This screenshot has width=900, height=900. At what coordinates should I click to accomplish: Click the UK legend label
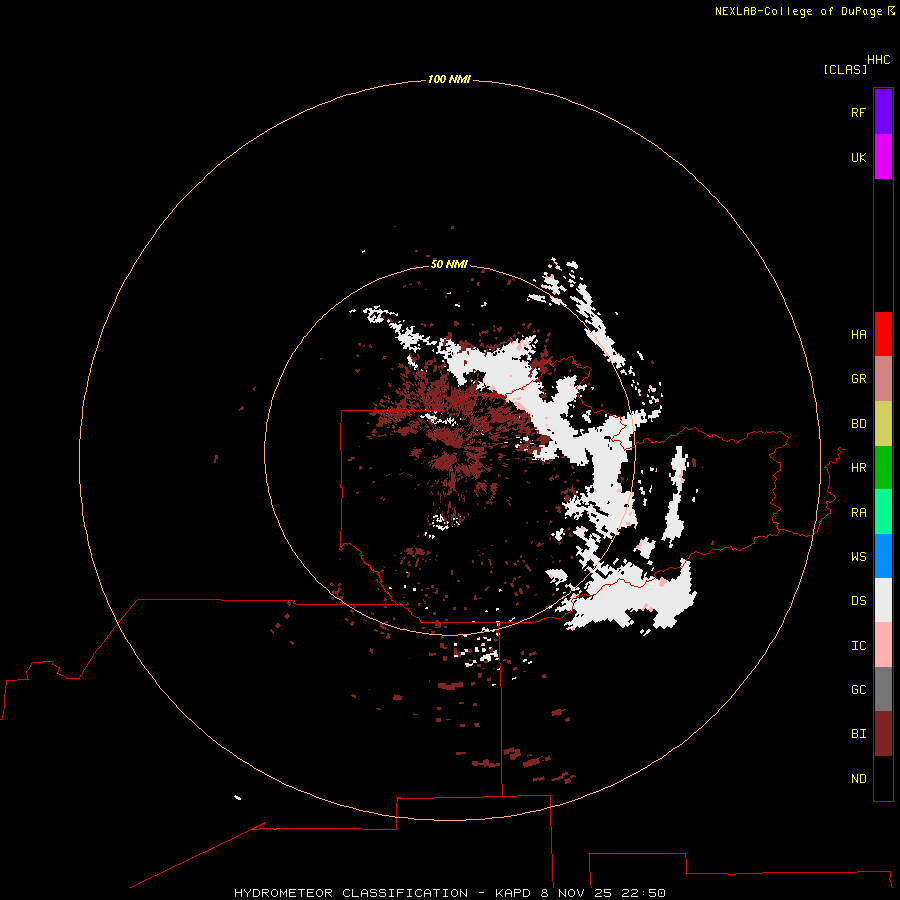coord(858,157)
